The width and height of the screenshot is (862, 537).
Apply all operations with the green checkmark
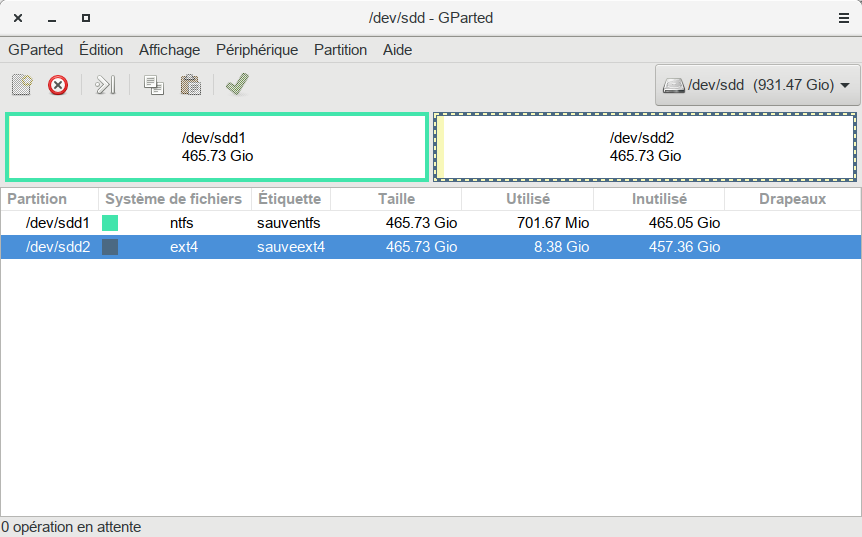coord(237,85)
